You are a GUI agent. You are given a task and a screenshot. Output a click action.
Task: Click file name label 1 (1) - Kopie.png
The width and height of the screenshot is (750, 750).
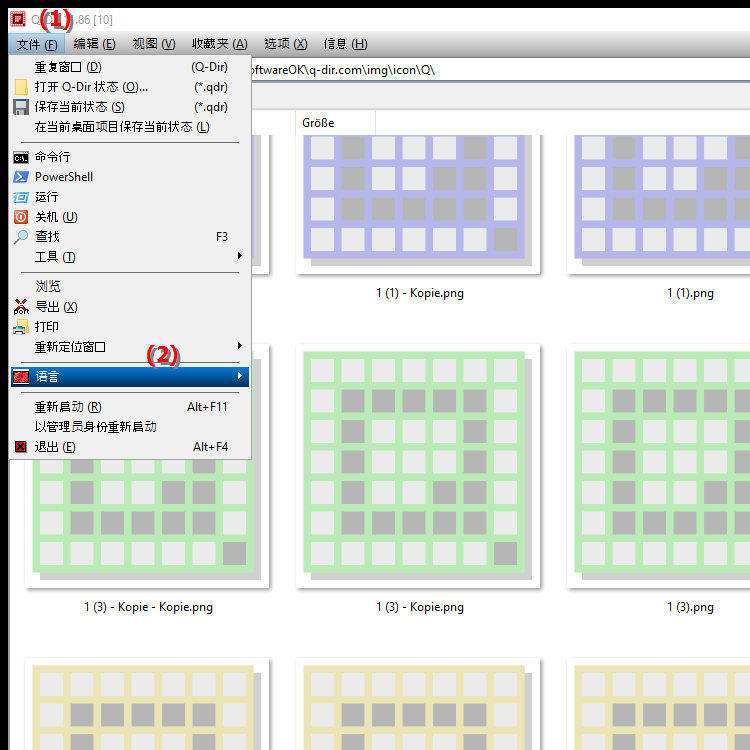(420, 293)
